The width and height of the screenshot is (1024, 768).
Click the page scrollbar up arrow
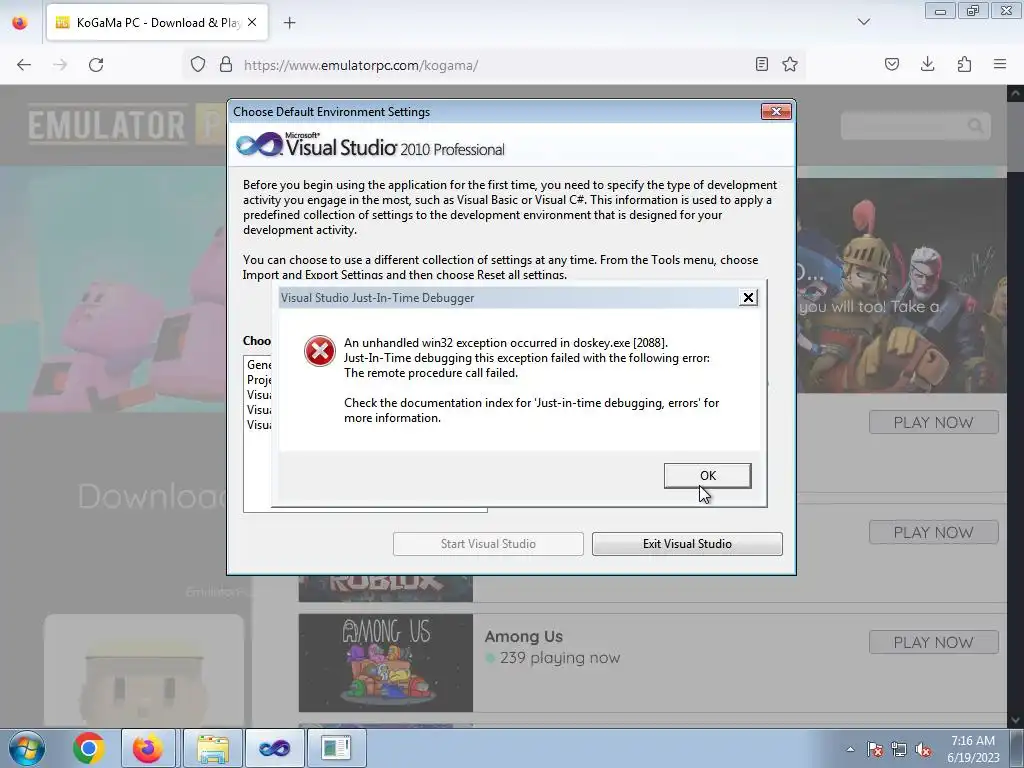point(1016,93)
